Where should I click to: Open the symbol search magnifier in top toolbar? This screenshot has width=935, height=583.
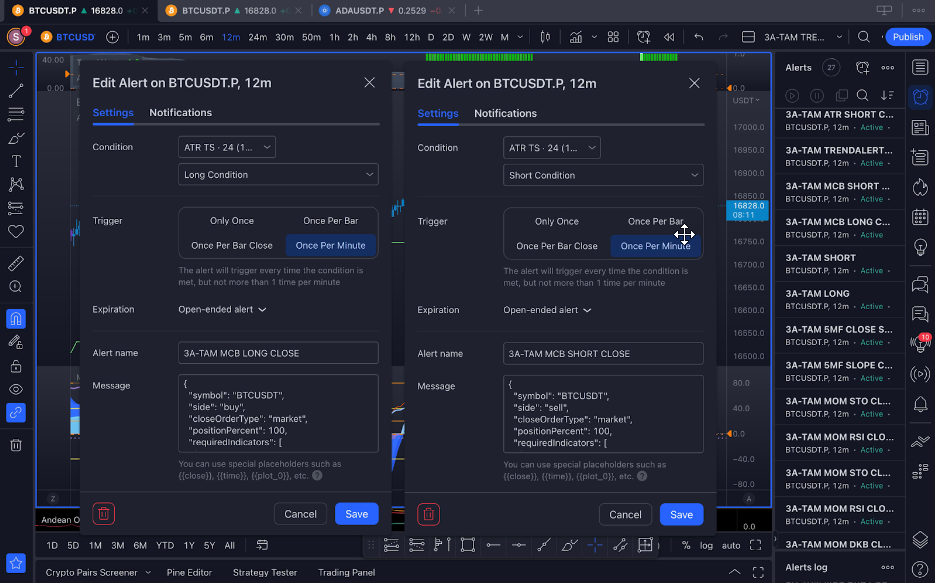tap(863, 37)
